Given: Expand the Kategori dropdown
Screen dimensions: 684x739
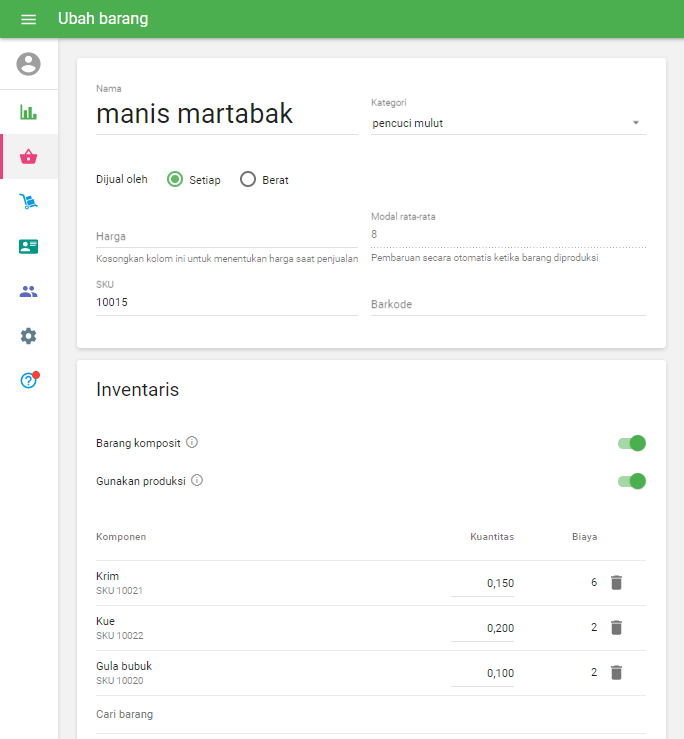Looking at the screenshot, I should [507, 123].
